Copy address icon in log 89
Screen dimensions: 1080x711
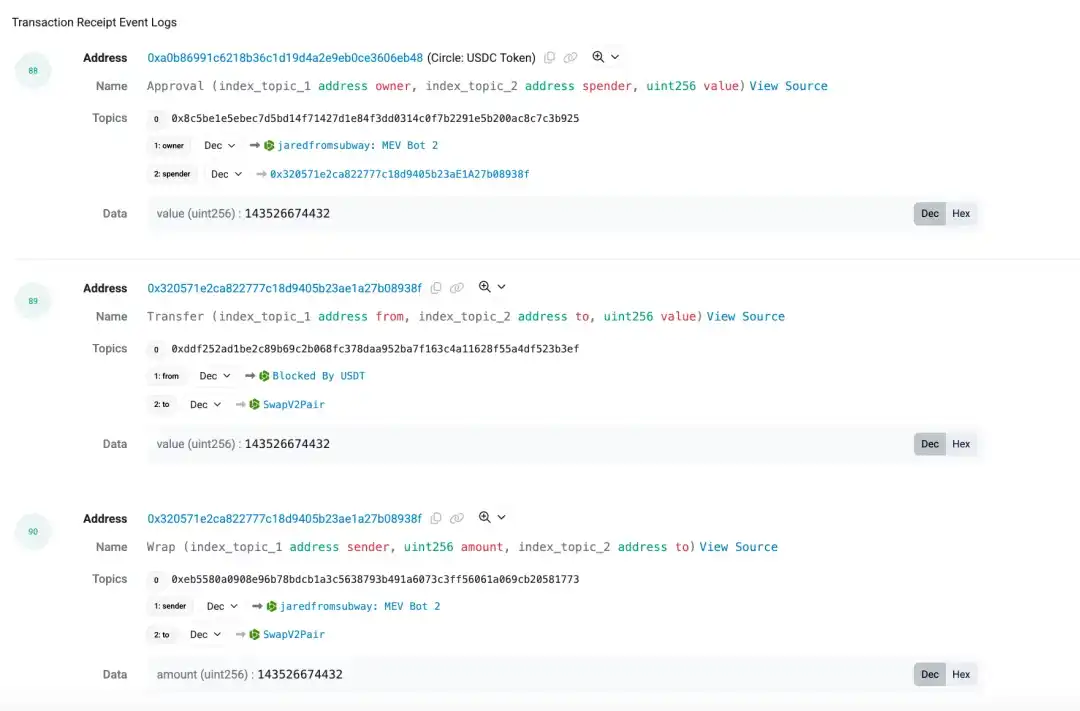tap(436, 288)
